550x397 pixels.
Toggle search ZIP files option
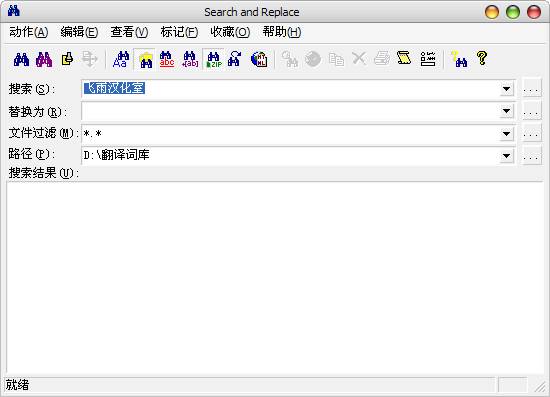point(213,59)
